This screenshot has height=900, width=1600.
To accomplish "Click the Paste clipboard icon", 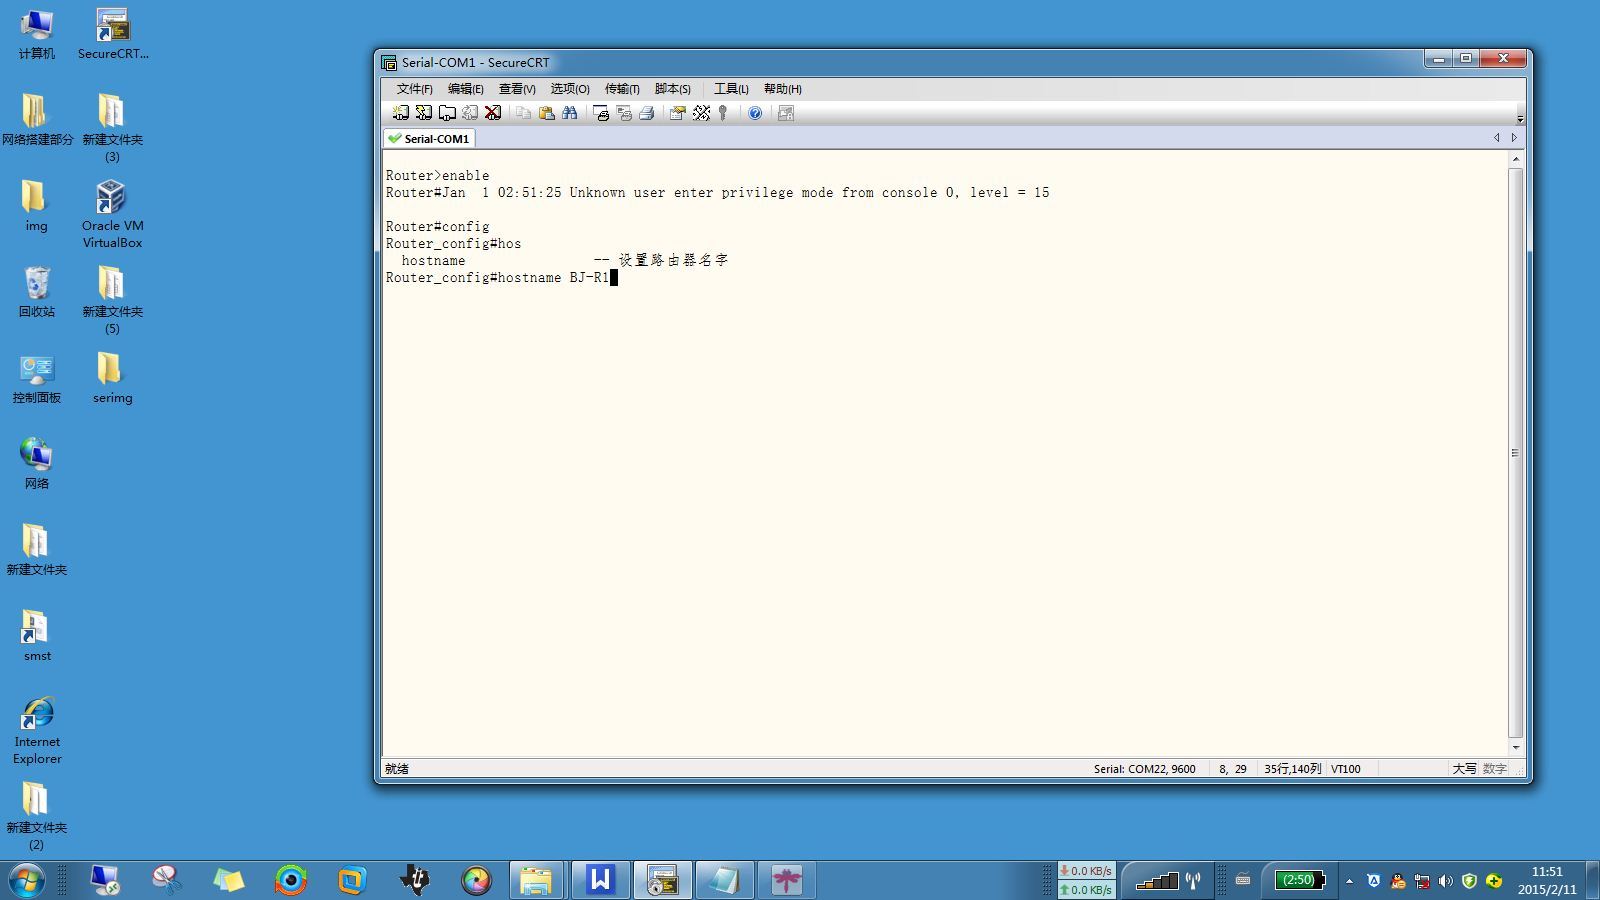I will click(546, 113).
